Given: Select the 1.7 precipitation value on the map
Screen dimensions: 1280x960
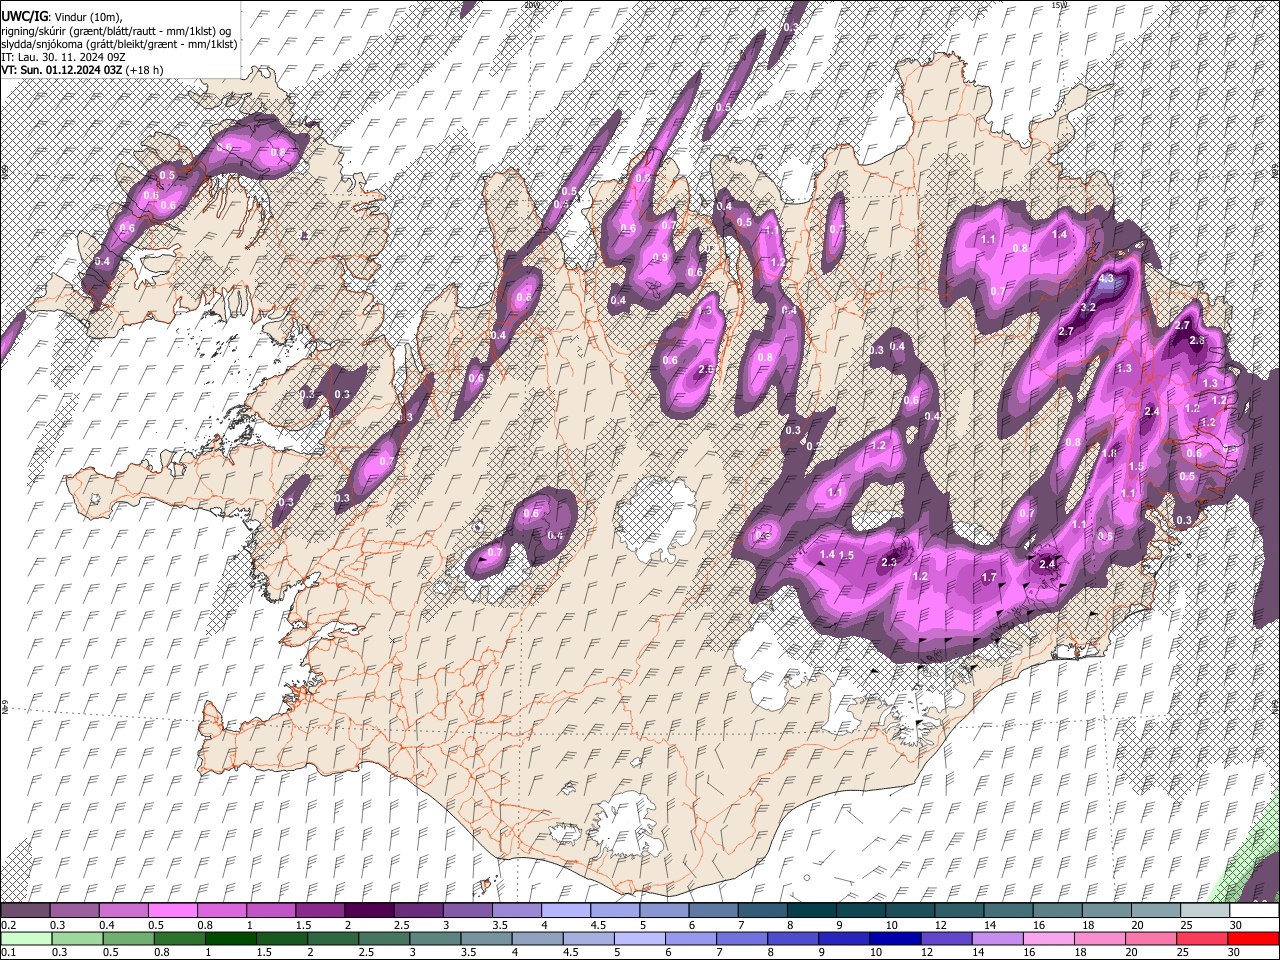Looking at the screenshot, I should click(989, 578).
